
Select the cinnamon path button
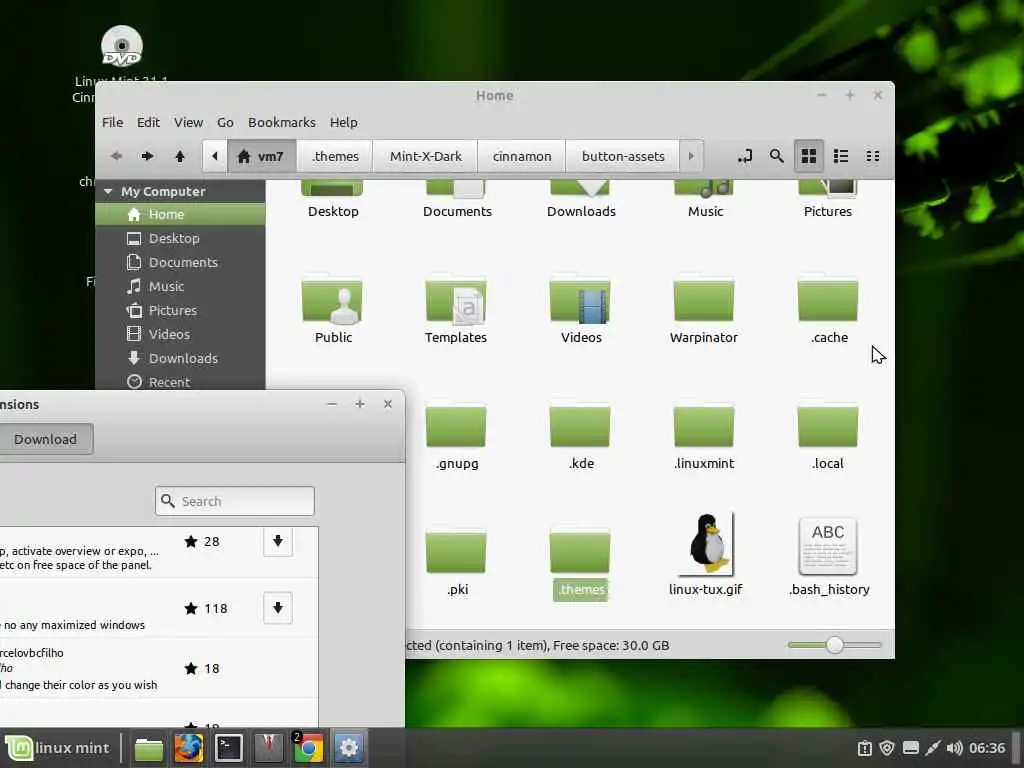pyautogui.click(x=522, y=156)
